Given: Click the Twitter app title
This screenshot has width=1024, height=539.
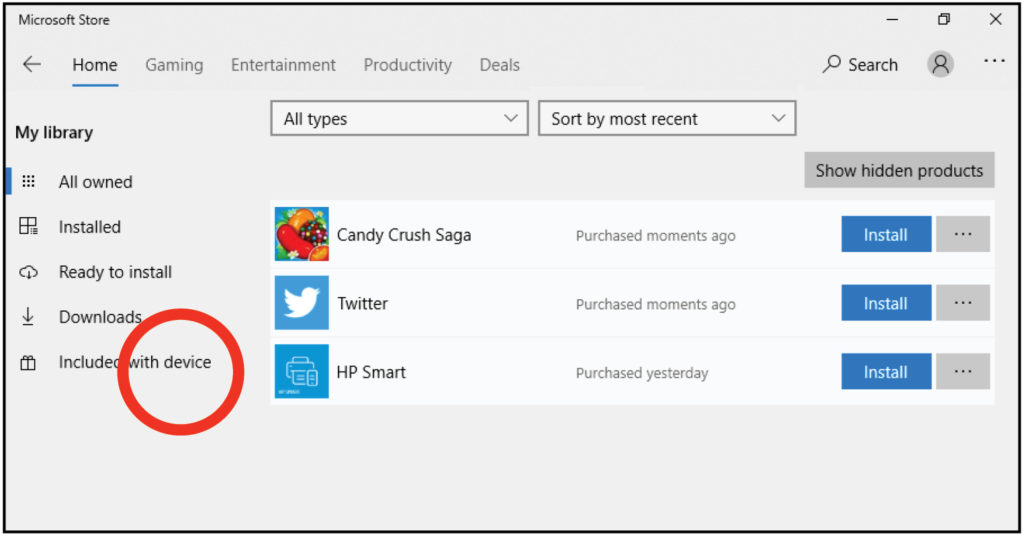Looking at the screenshot, I should pos(362,303).
